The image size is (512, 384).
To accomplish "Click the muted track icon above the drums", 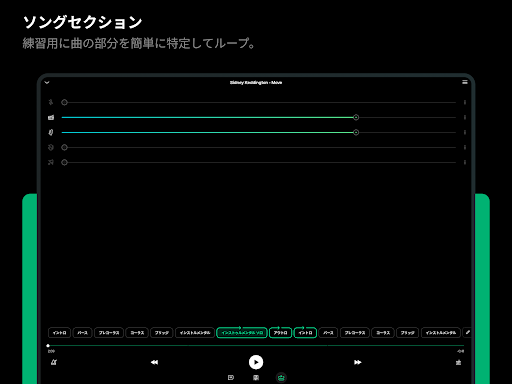I will click(51, 102).
